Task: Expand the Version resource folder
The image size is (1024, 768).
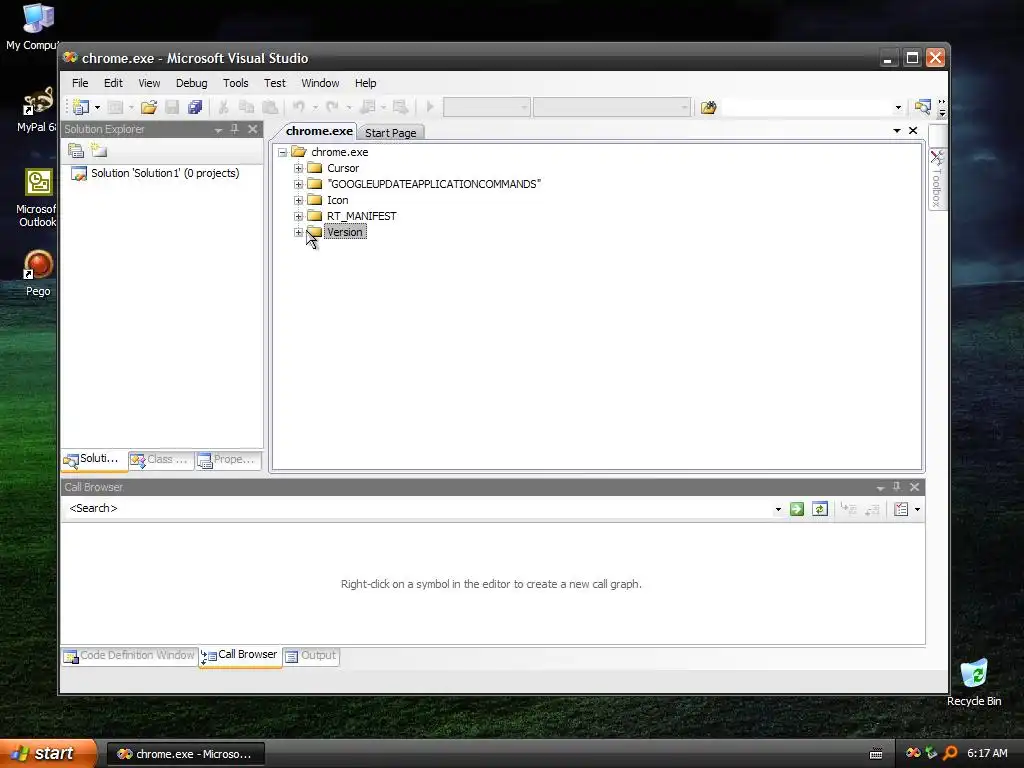Action: [x=298, y=232]
